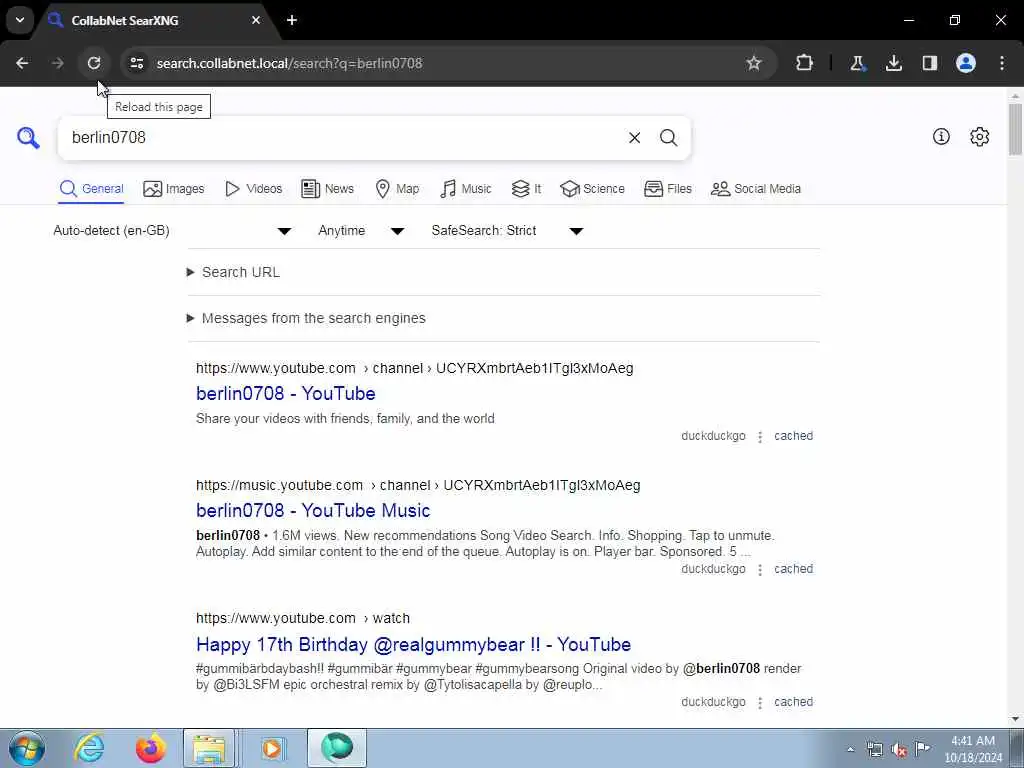Open cached copy of Happy 17th Birthday result
The width and height of the screenshot is (1024, 768).
[x=793, y=703]
